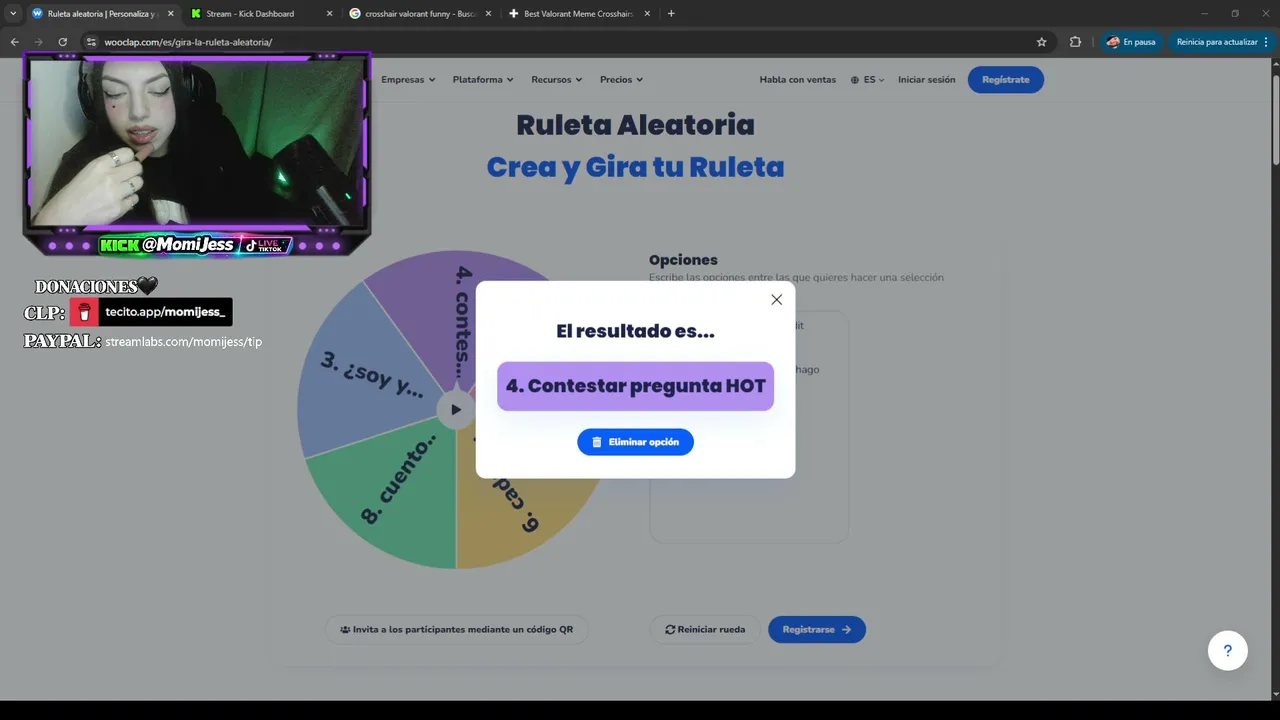This screenshot has height=720, width=1280.
Task: Open the browser extensions menu
Action: coord(1075,42)
